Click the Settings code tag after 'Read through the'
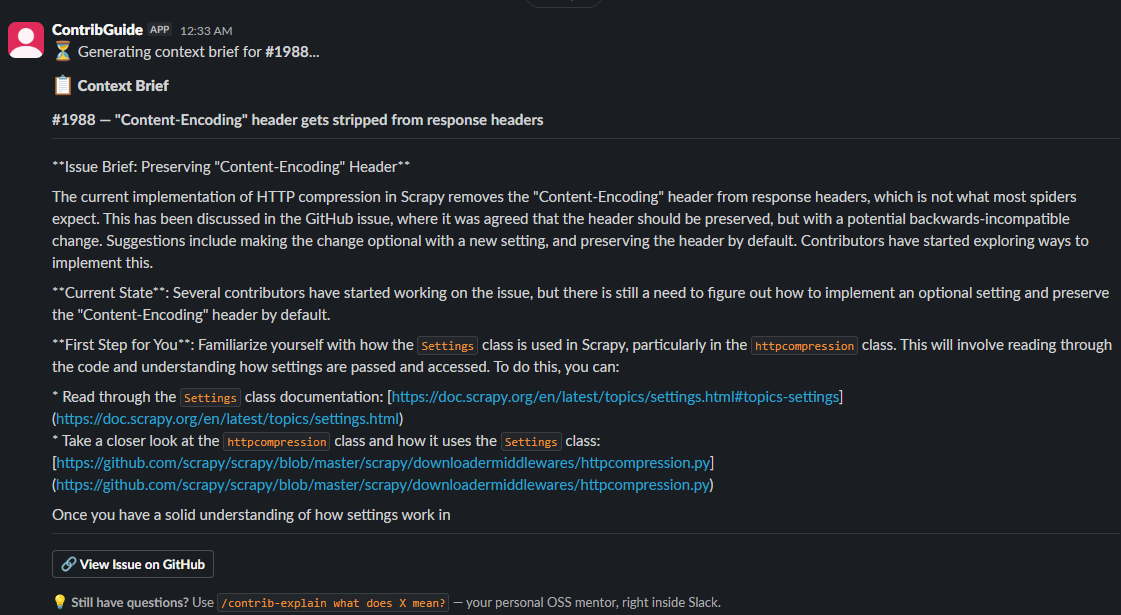This screenshot has height=615, width=1121. pyautogui.click(x=210, y=398)
